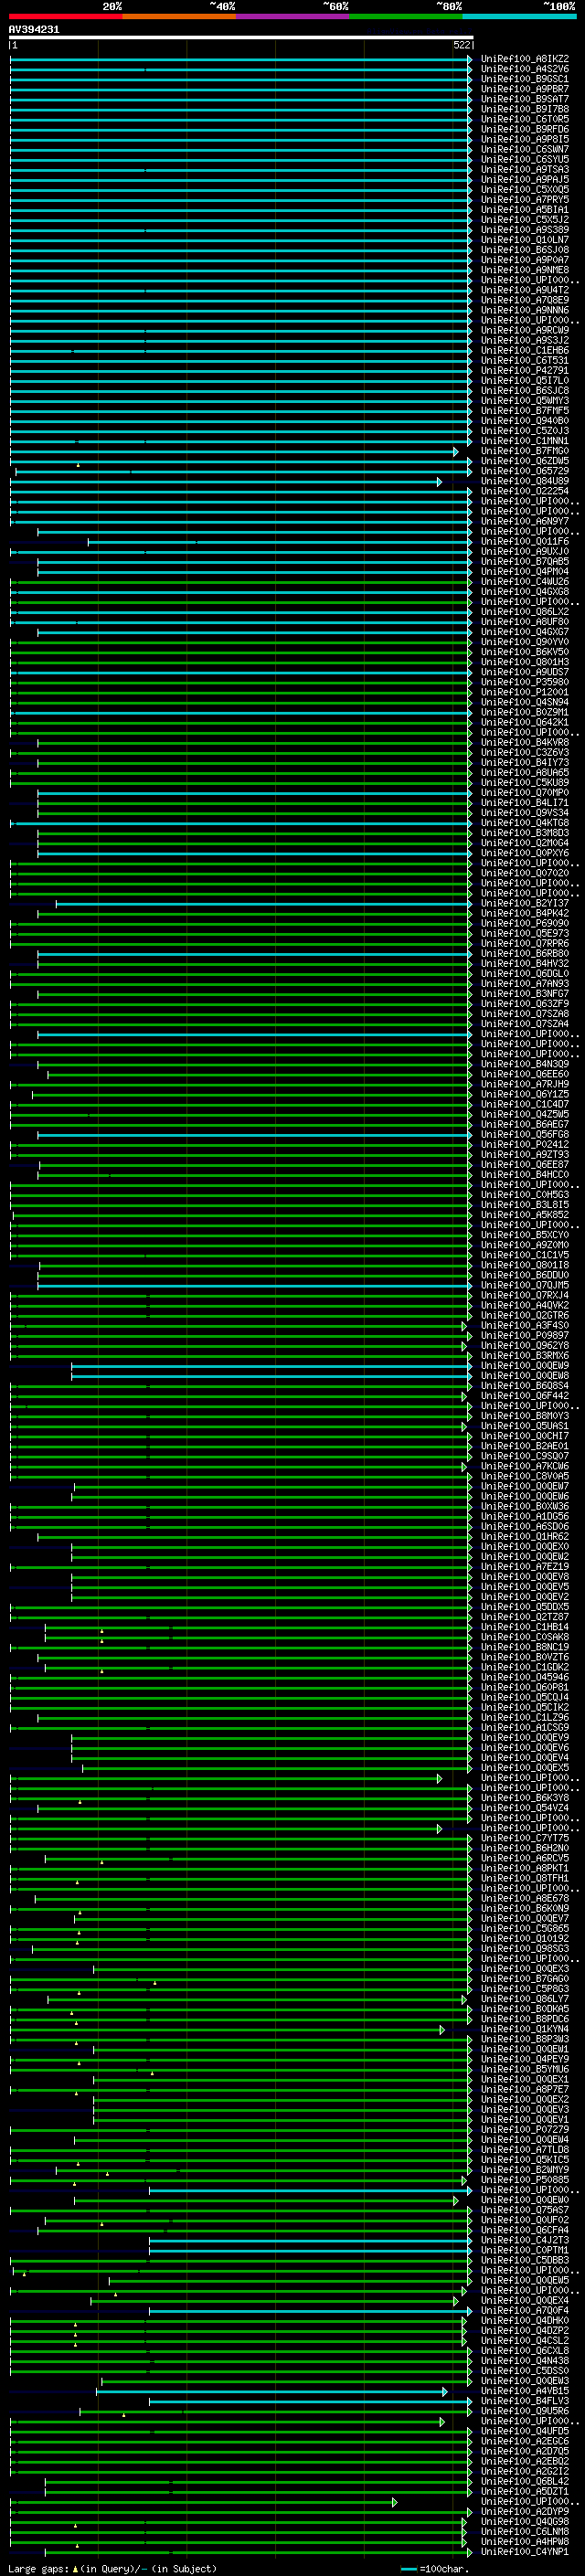Click on UniRef100_A2DYP9 label
This screenshot has width=585, height=2576.
(x=524, y=2513)
